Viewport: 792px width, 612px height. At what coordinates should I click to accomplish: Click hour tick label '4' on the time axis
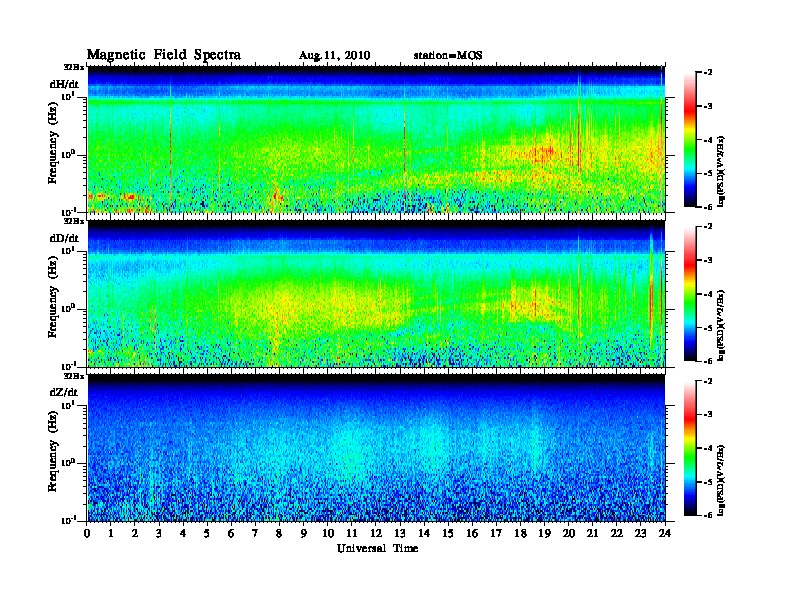pyautogui.click(x=183, y=533)
